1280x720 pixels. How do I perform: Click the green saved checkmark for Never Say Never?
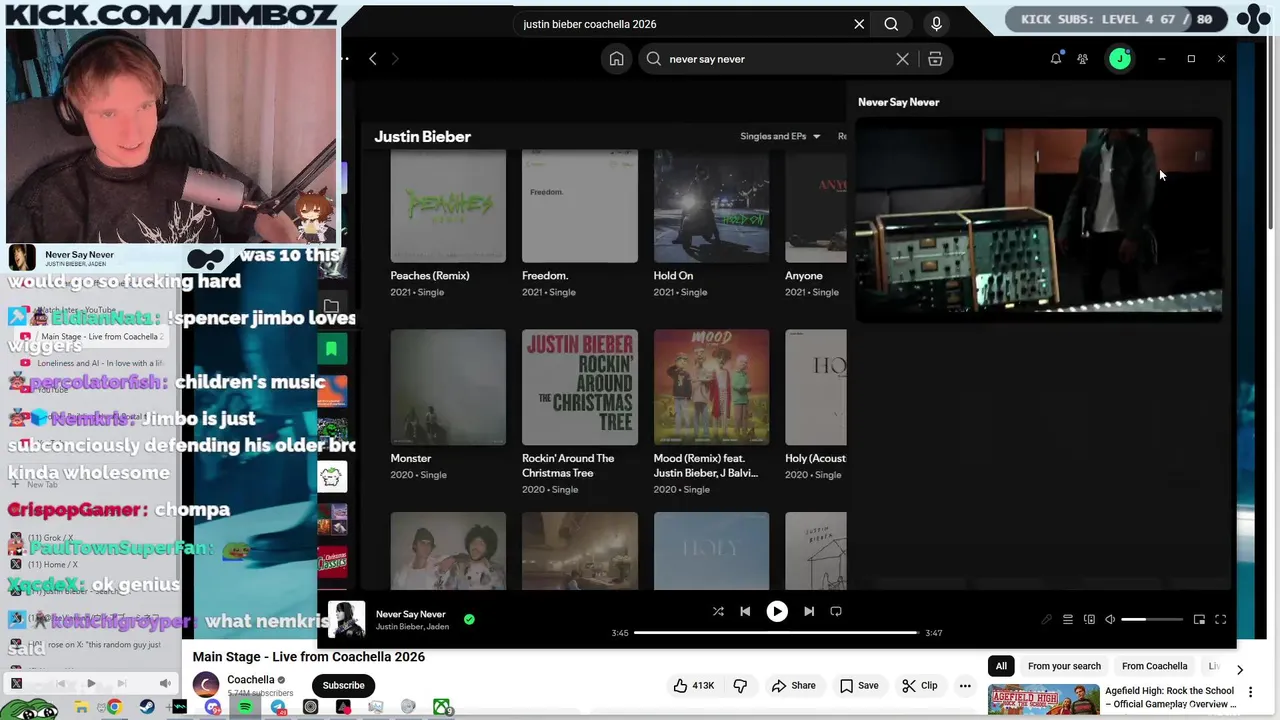[x=469, y=619]
